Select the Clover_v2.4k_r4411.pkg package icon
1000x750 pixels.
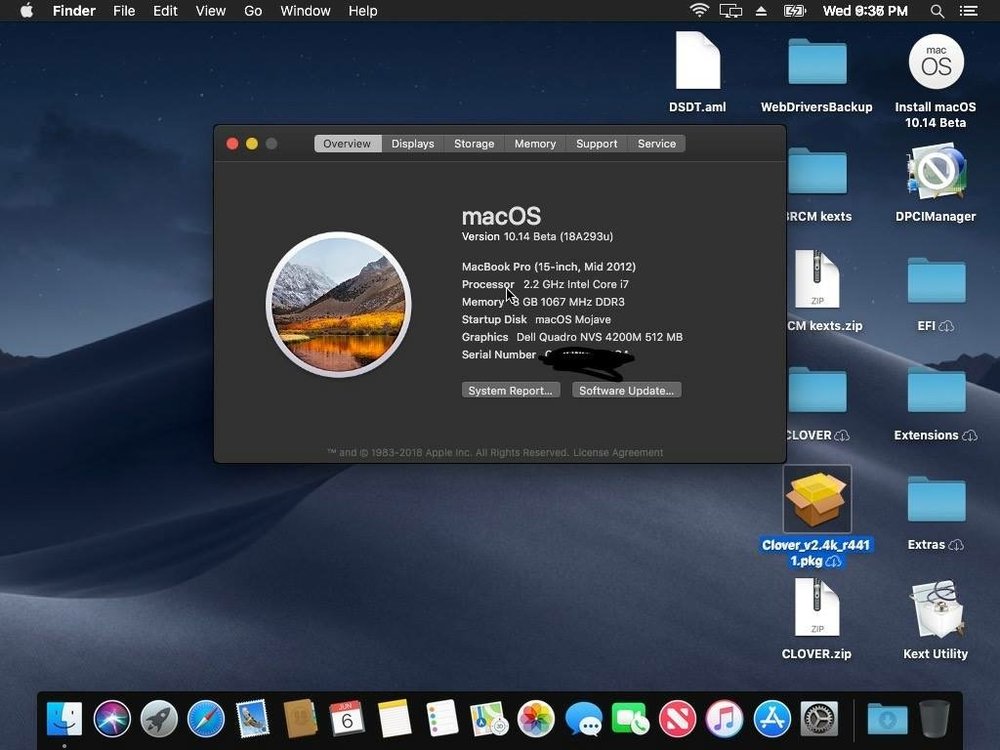(817, 499)
